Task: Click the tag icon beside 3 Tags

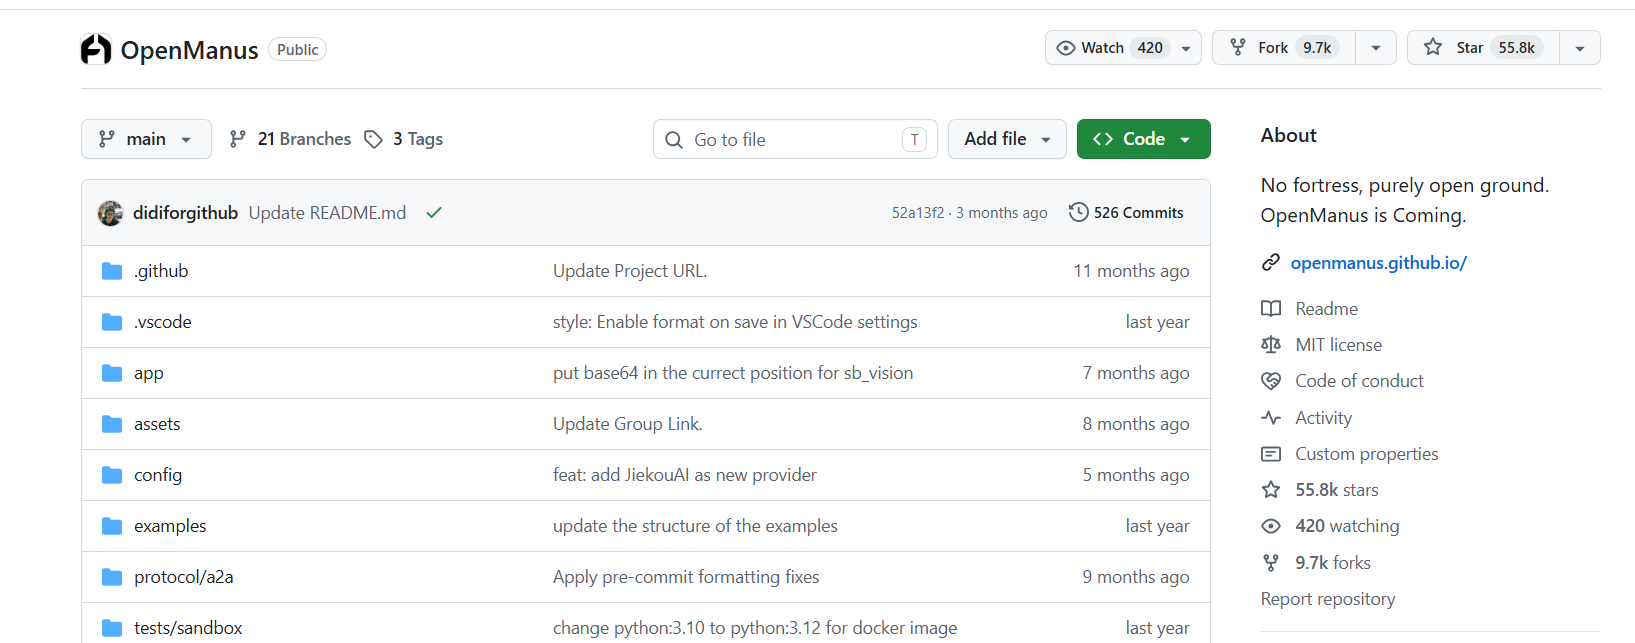Action: point(374,139)
